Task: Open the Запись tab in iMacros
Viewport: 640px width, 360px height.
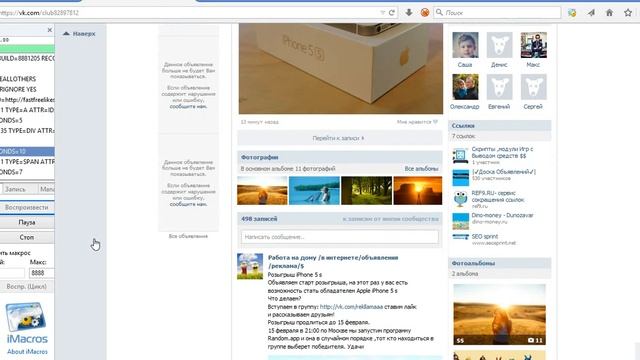Action: (15, 189)
